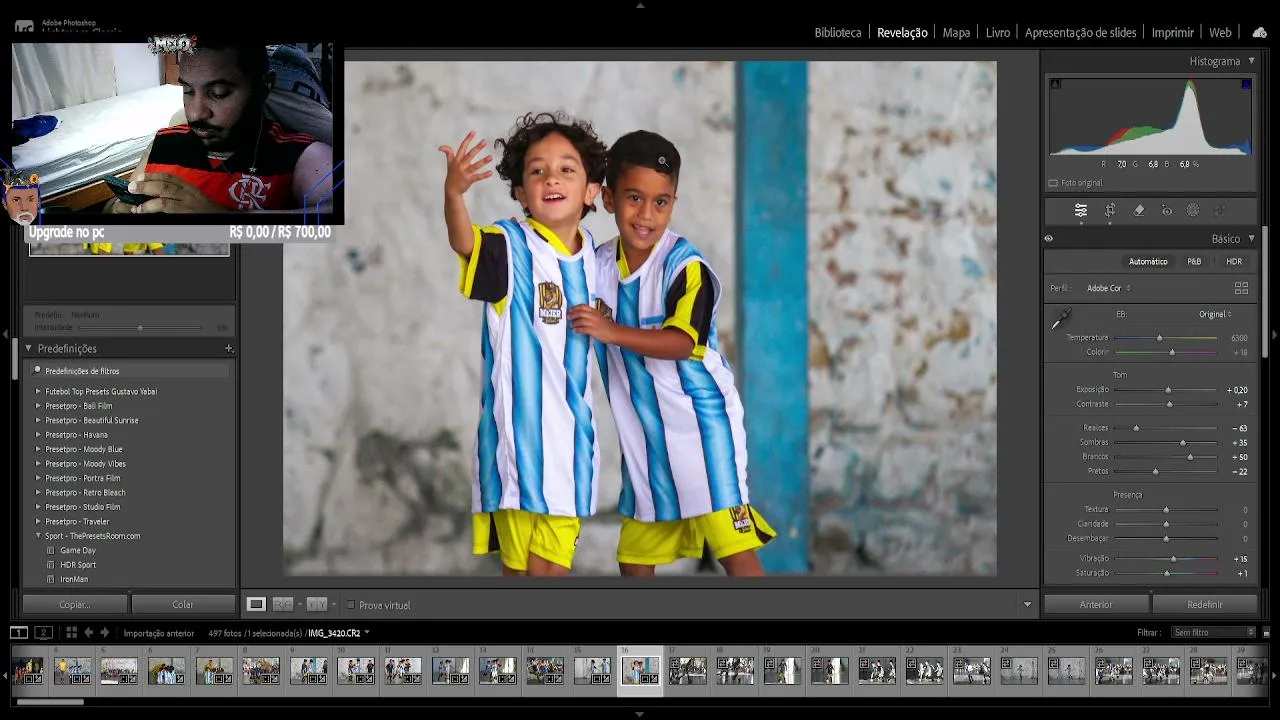Click the Game Day preset icon
Image resolution: width=1280 pixels, height=720 pixels.
(x=51, y=550)
